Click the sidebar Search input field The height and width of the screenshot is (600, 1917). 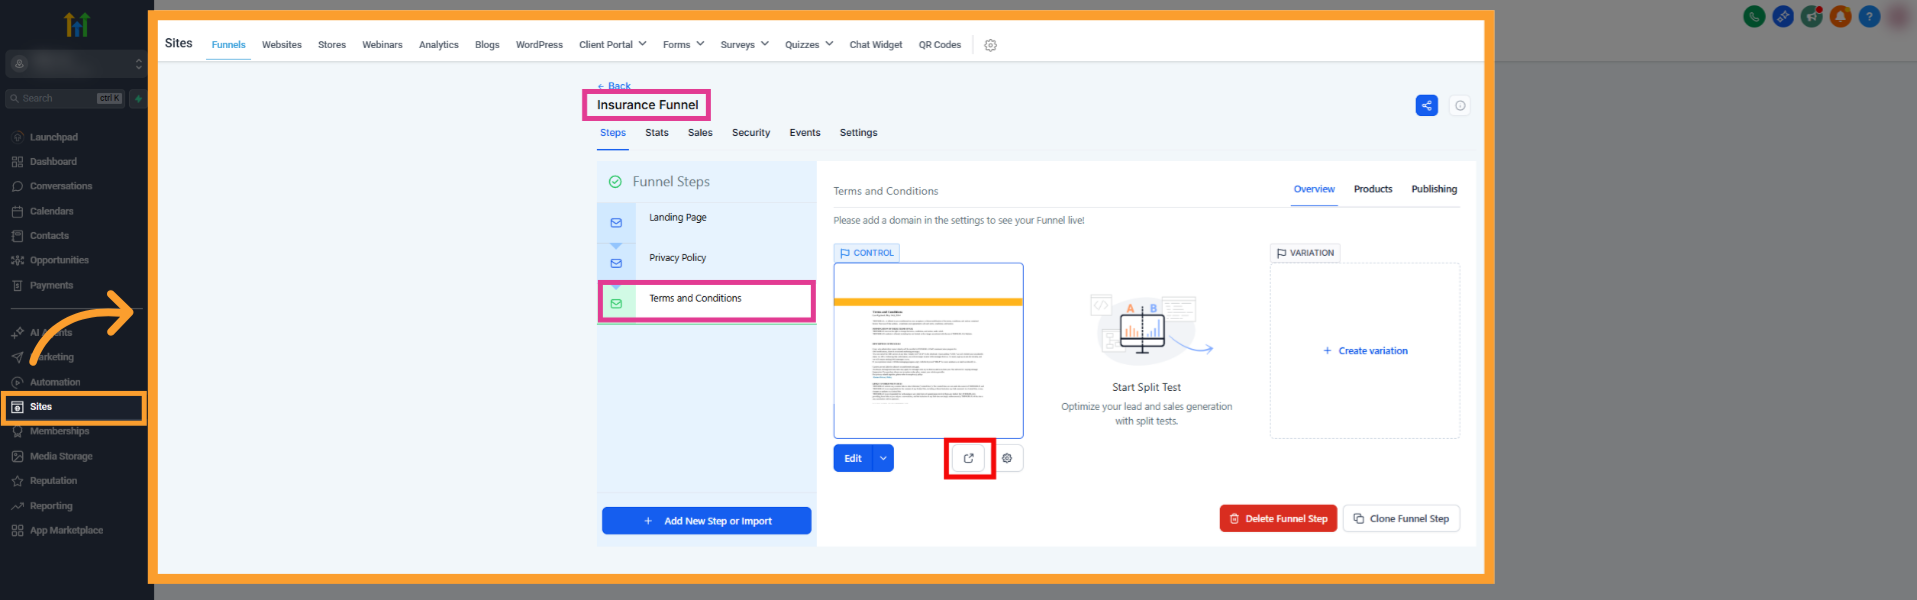65,98
